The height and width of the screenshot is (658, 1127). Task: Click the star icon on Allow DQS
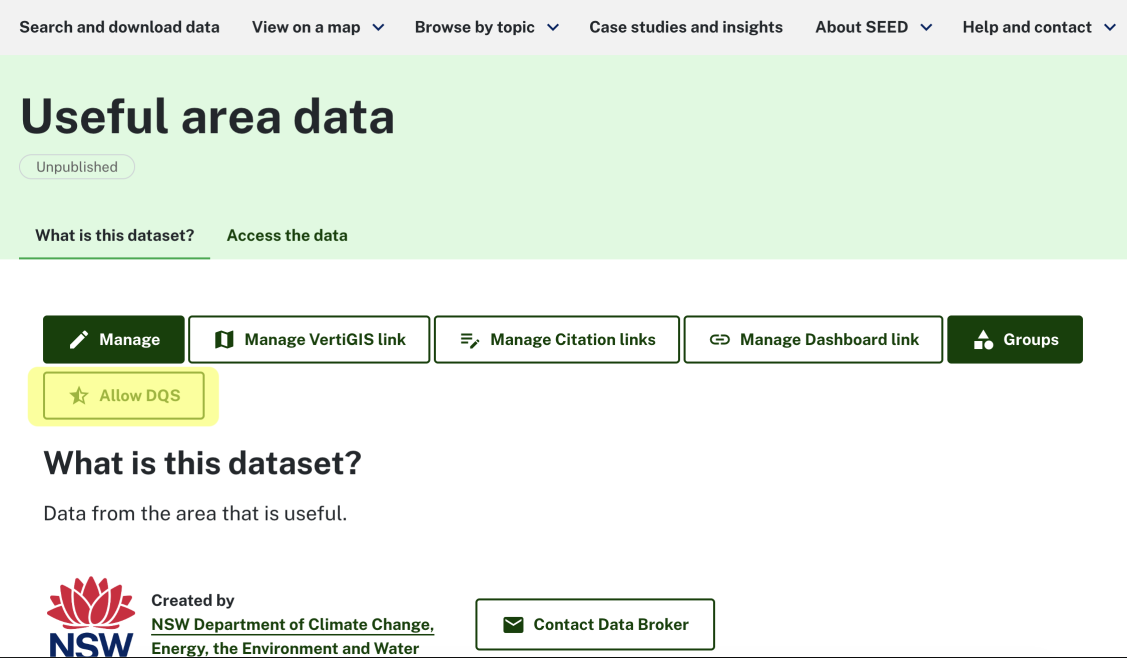click(x=79, y=396)
